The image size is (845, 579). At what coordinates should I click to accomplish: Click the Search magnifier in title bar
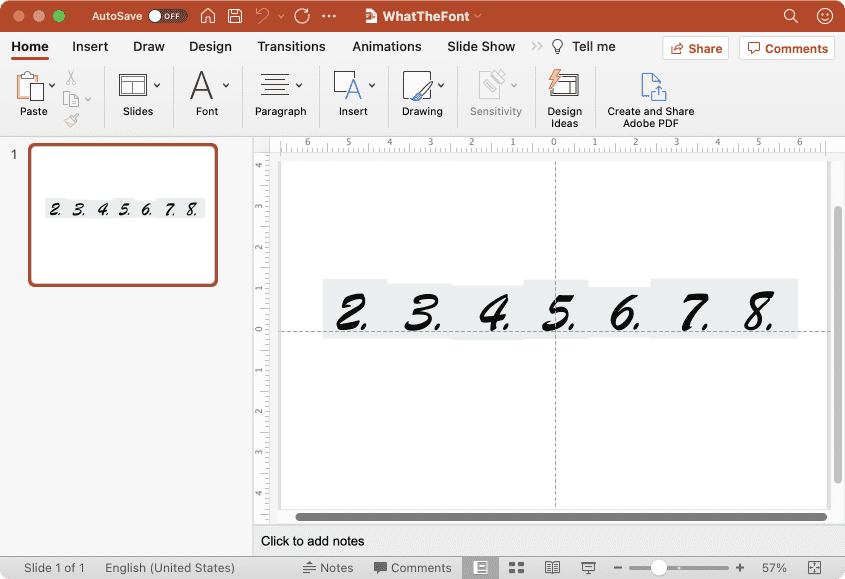click(x=790, y=17)
